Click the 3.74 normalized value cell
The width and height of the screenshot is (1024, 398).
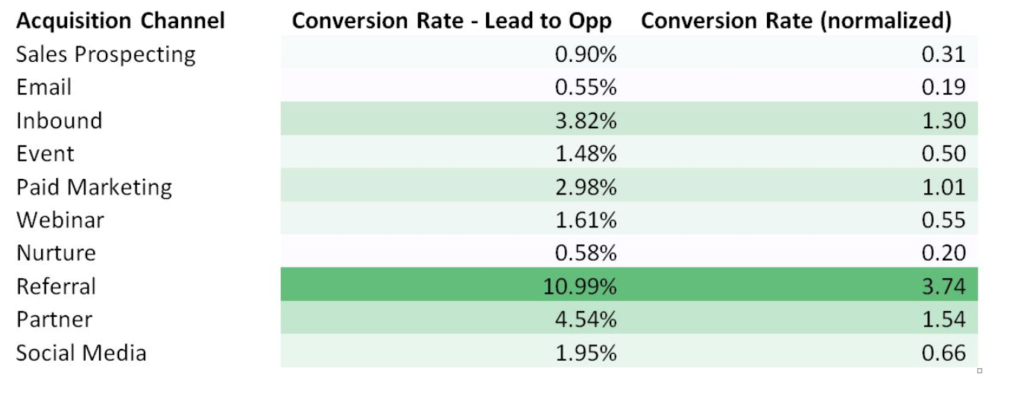798,287
